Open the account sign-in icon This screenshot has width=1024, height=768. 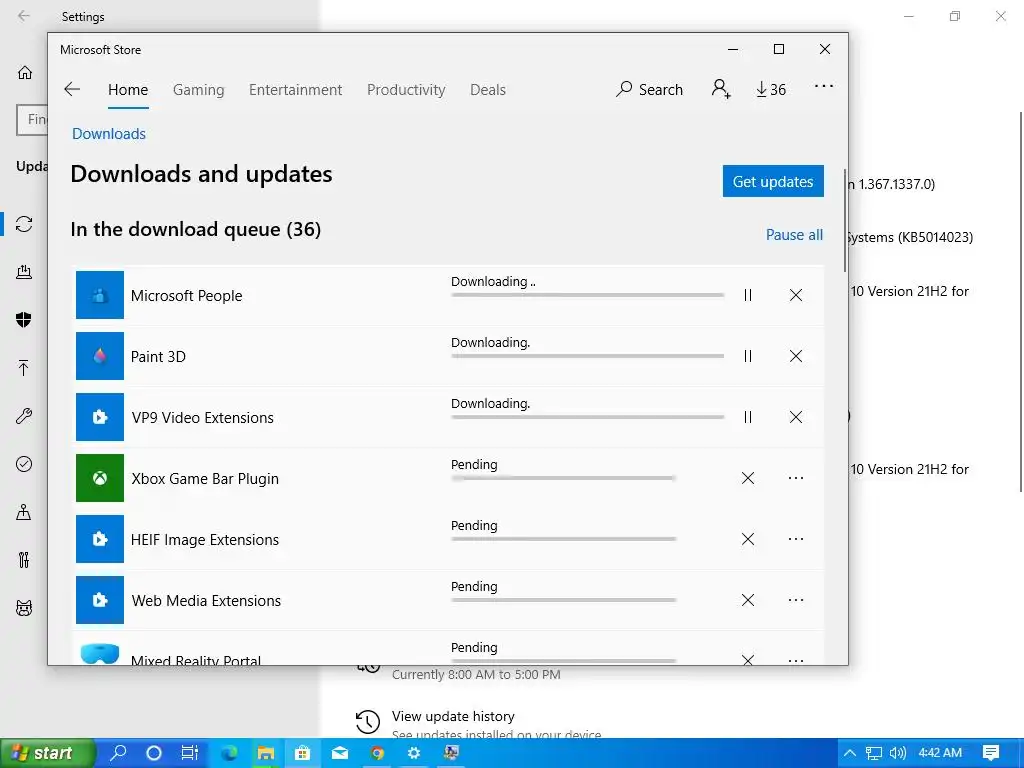click(x=721, y=89)
